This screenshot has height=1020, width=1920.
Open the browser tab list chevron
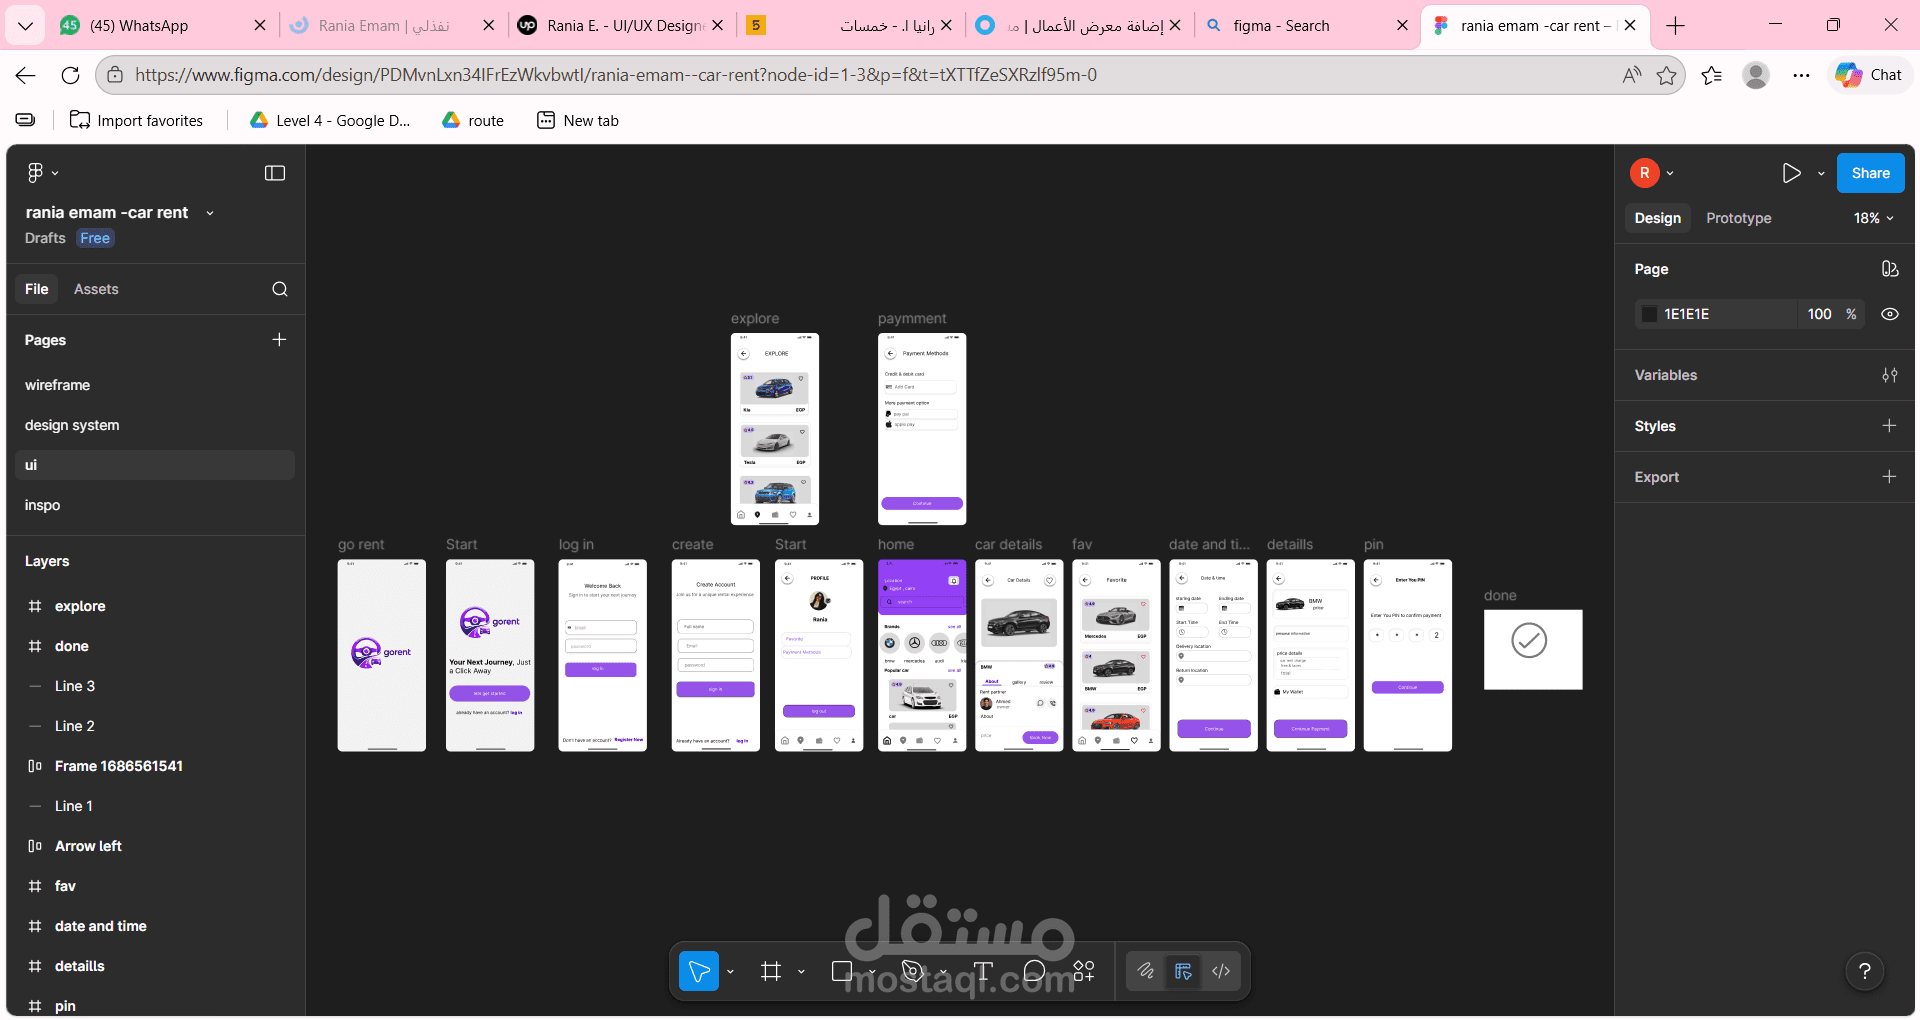[x=25, y=25]
